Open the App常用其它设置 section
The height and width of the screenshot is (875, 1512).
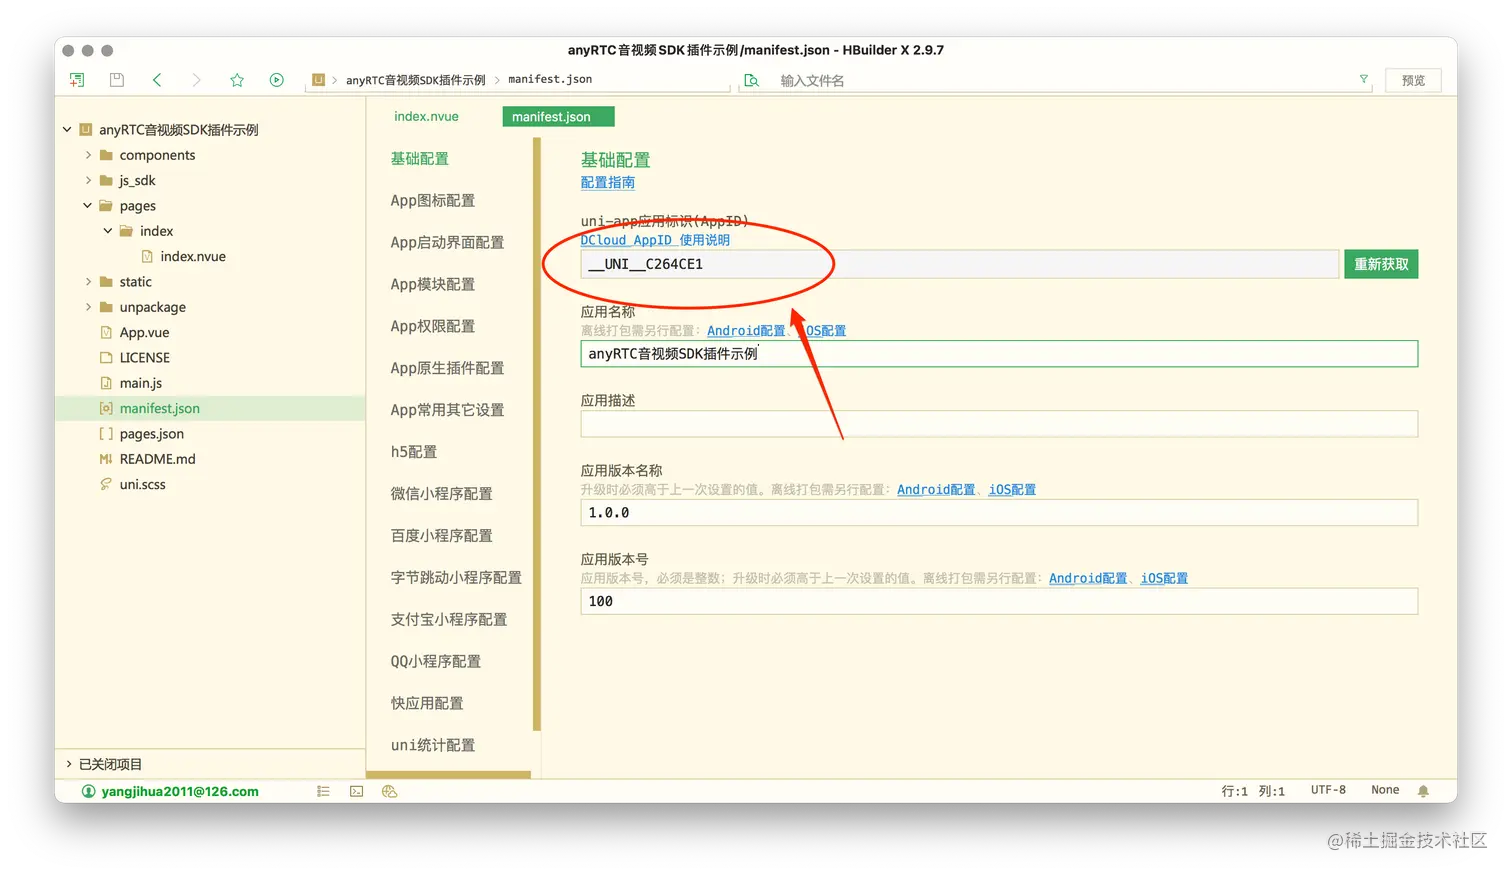pyautogui.click(x=447, y=410)
